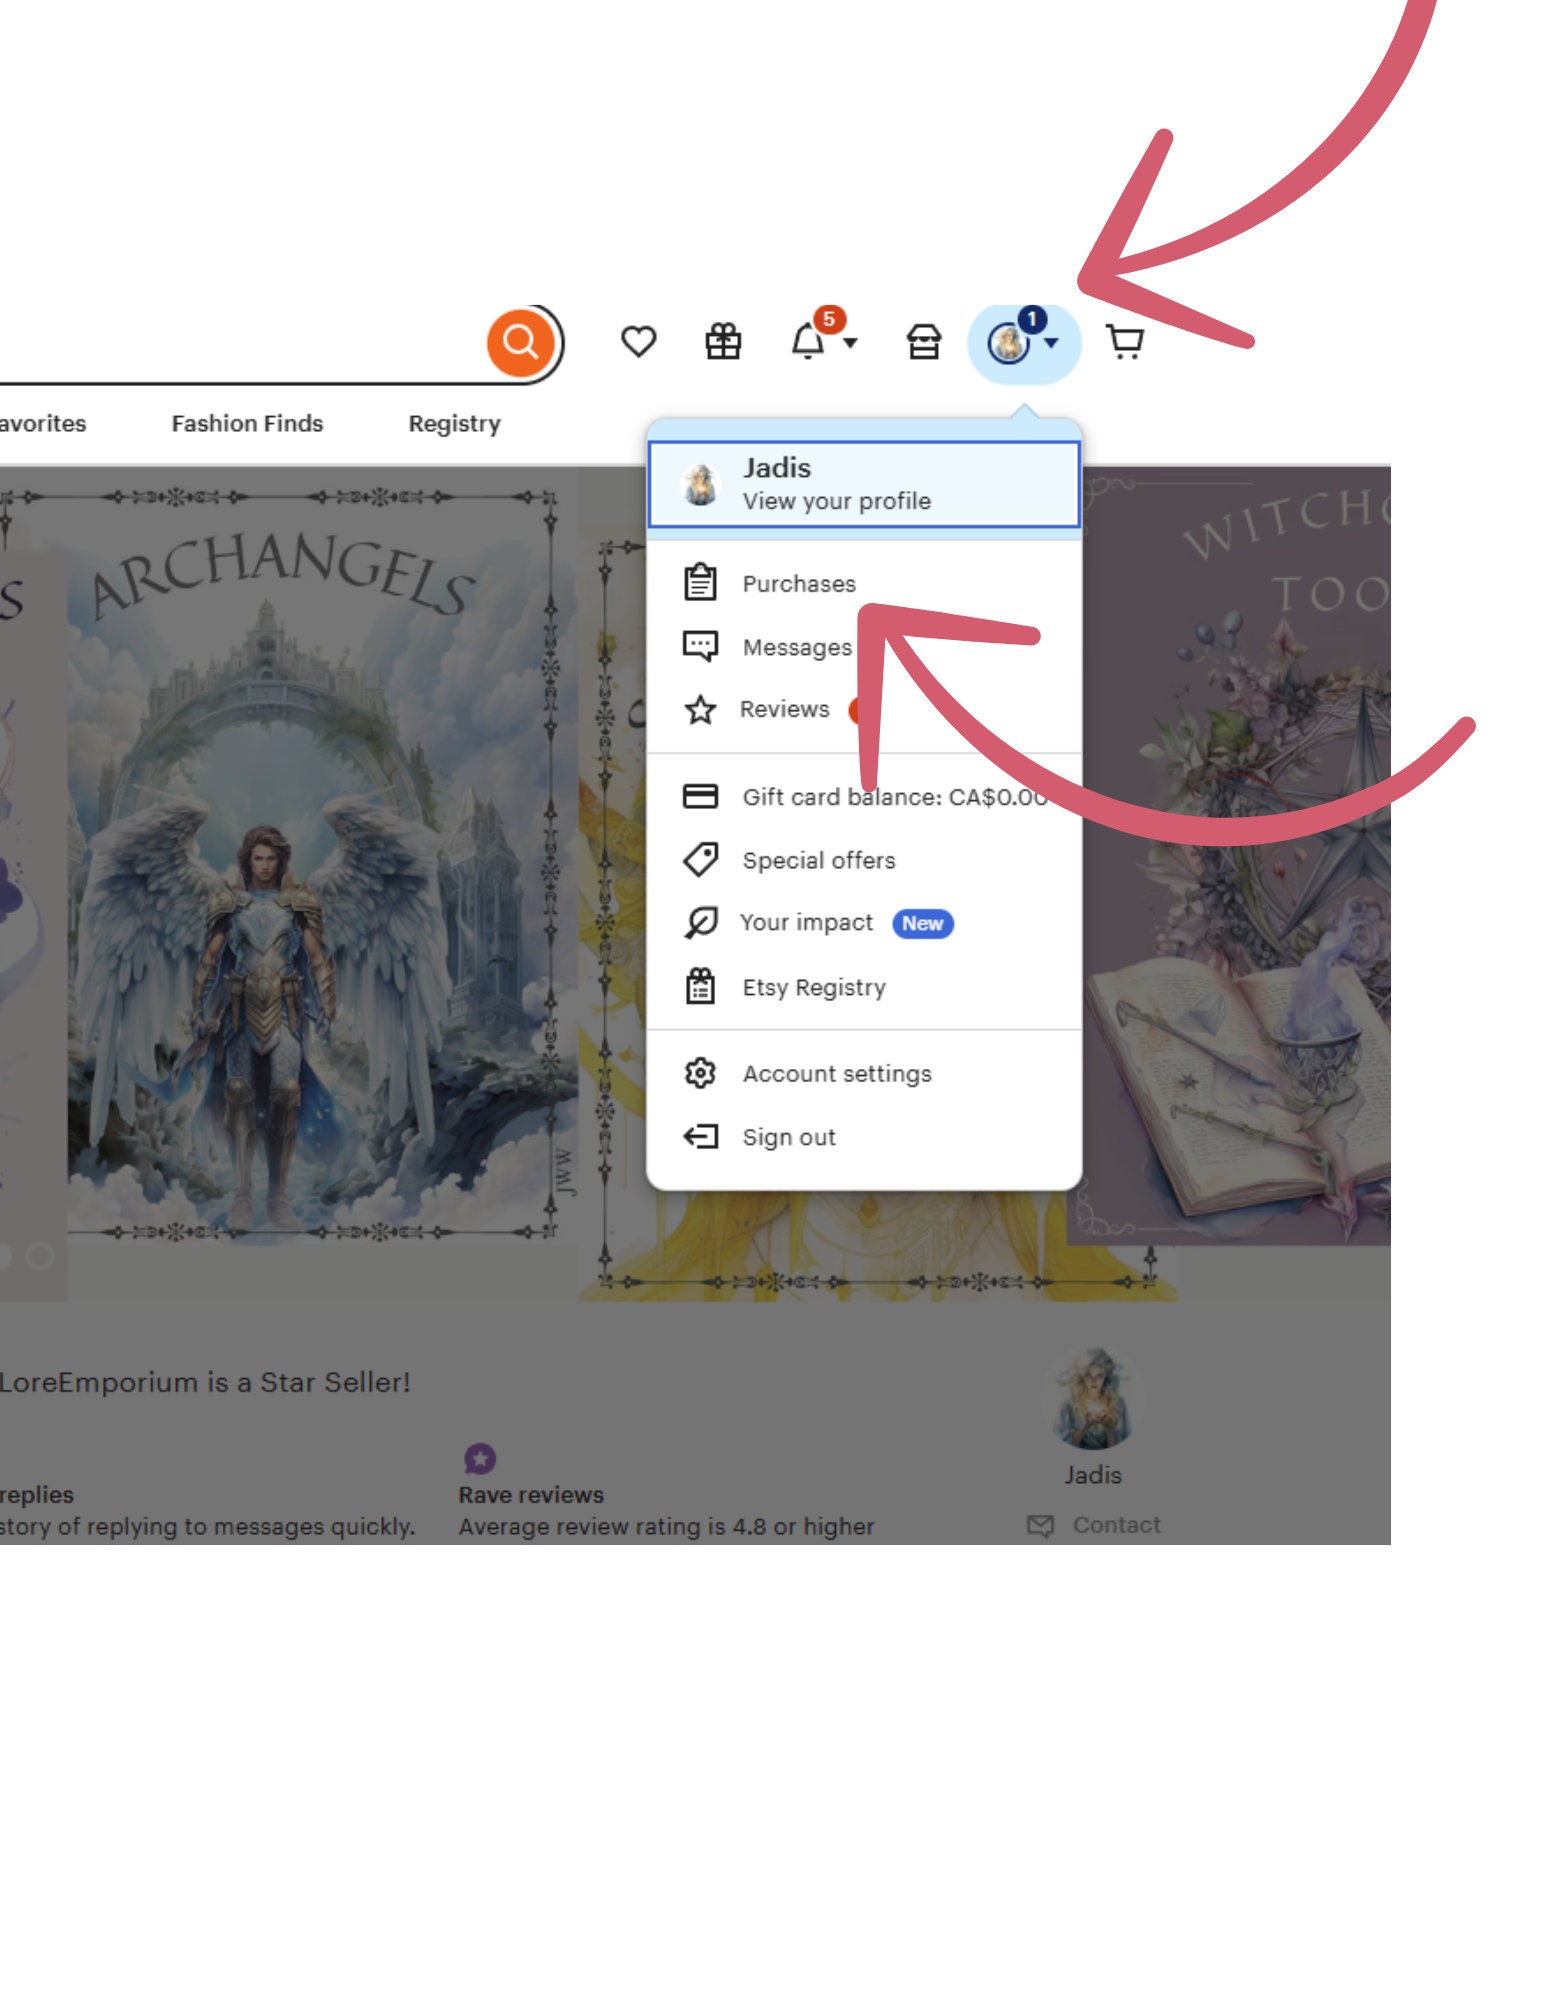Select Jadis View your profile
The image size is (1545, 2000).
tap(864, 484)
